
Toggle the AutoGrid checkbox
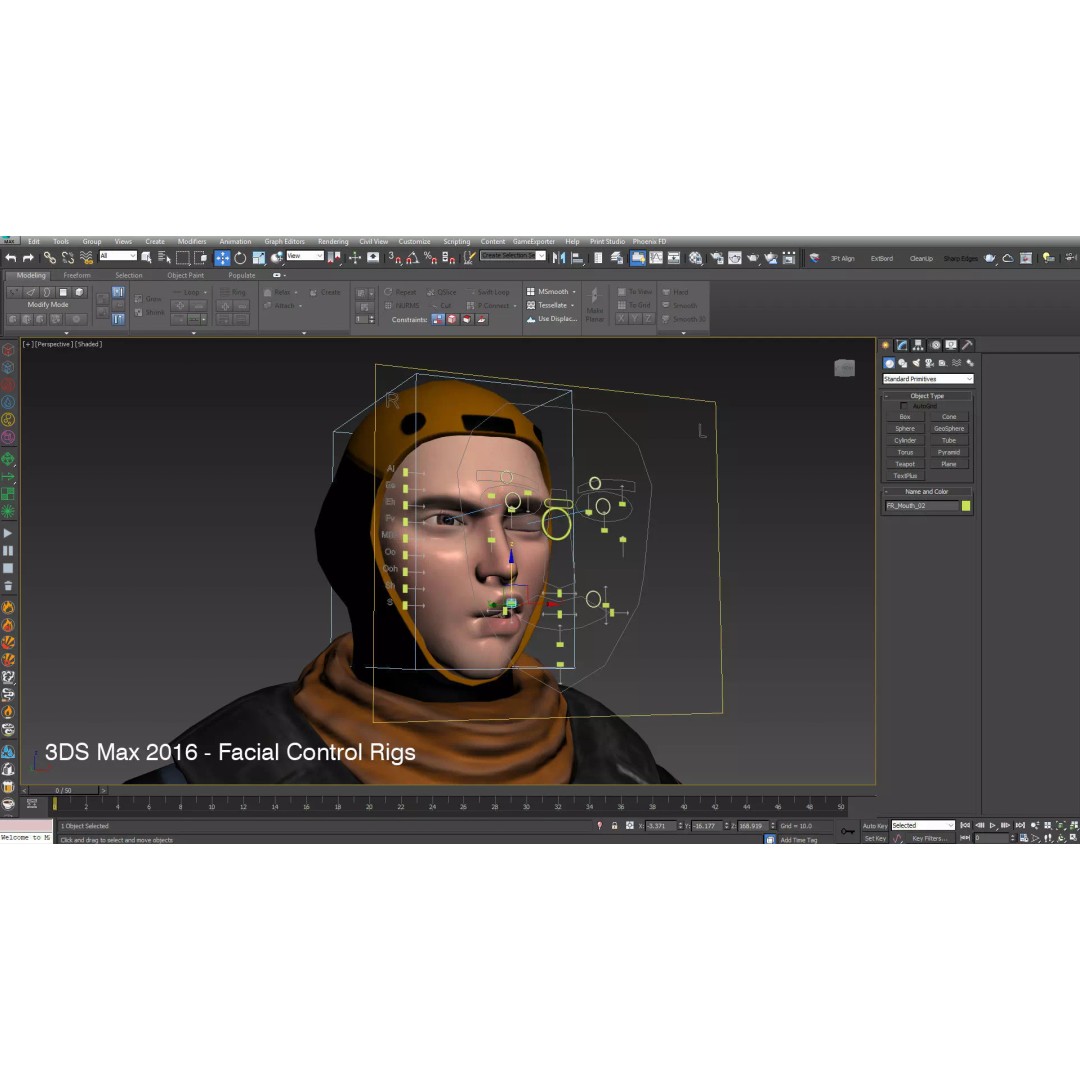click(x=904, y=406)
